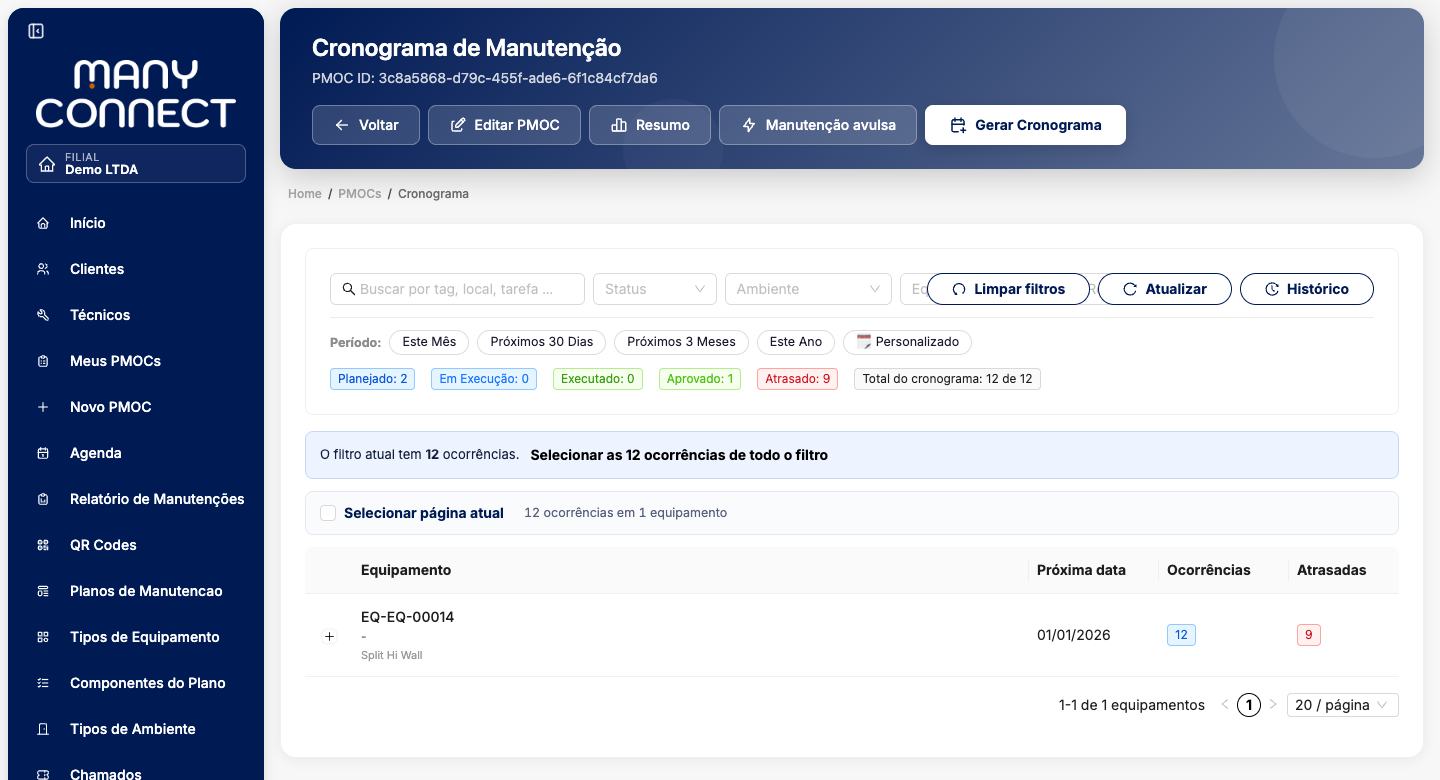Click the Manutenção avulsa button
Screen dimensions: 1440x780
[818, 125]
